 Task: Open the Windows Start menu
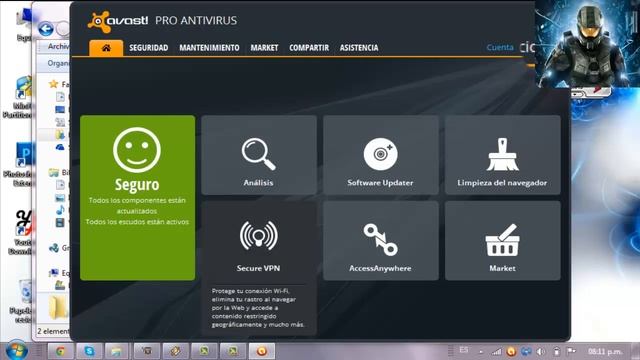(17, 351)
